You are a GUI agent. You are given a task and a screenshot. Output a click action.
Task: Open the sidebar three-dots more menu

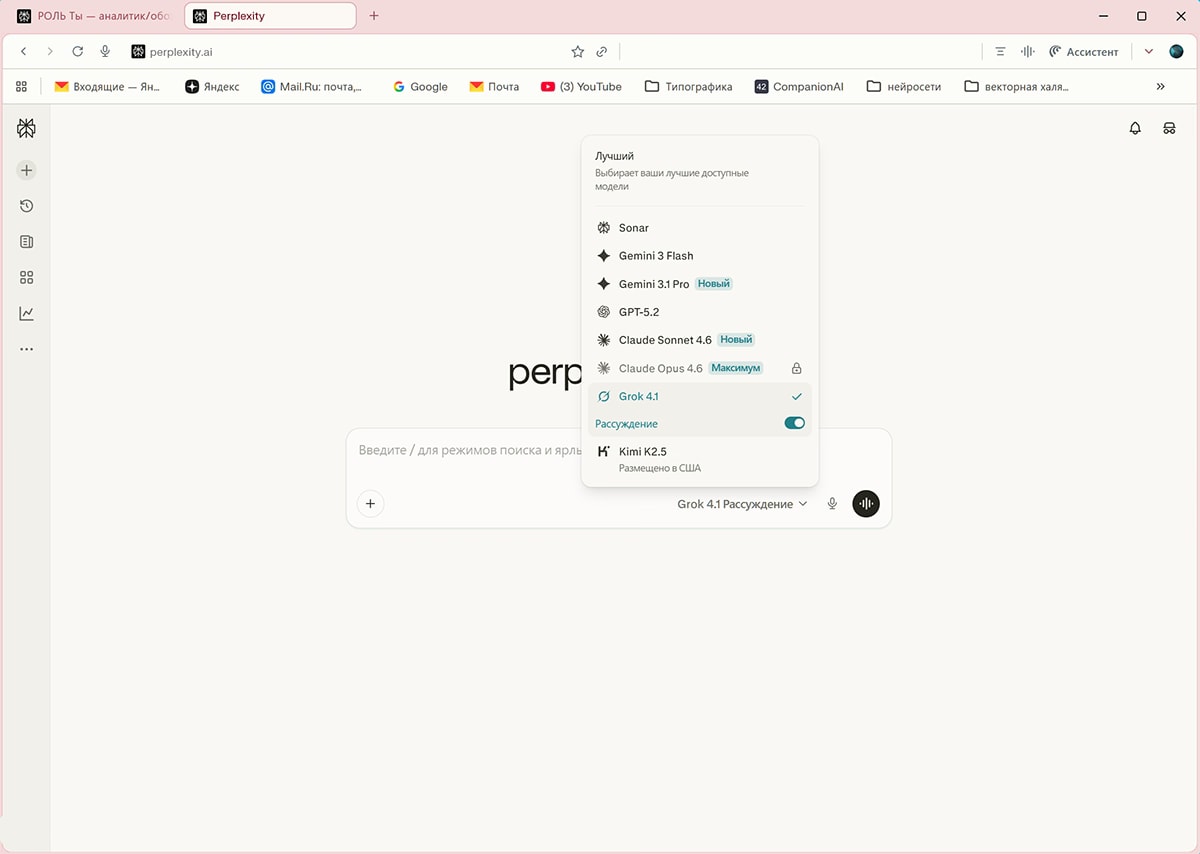coord(26,350)
